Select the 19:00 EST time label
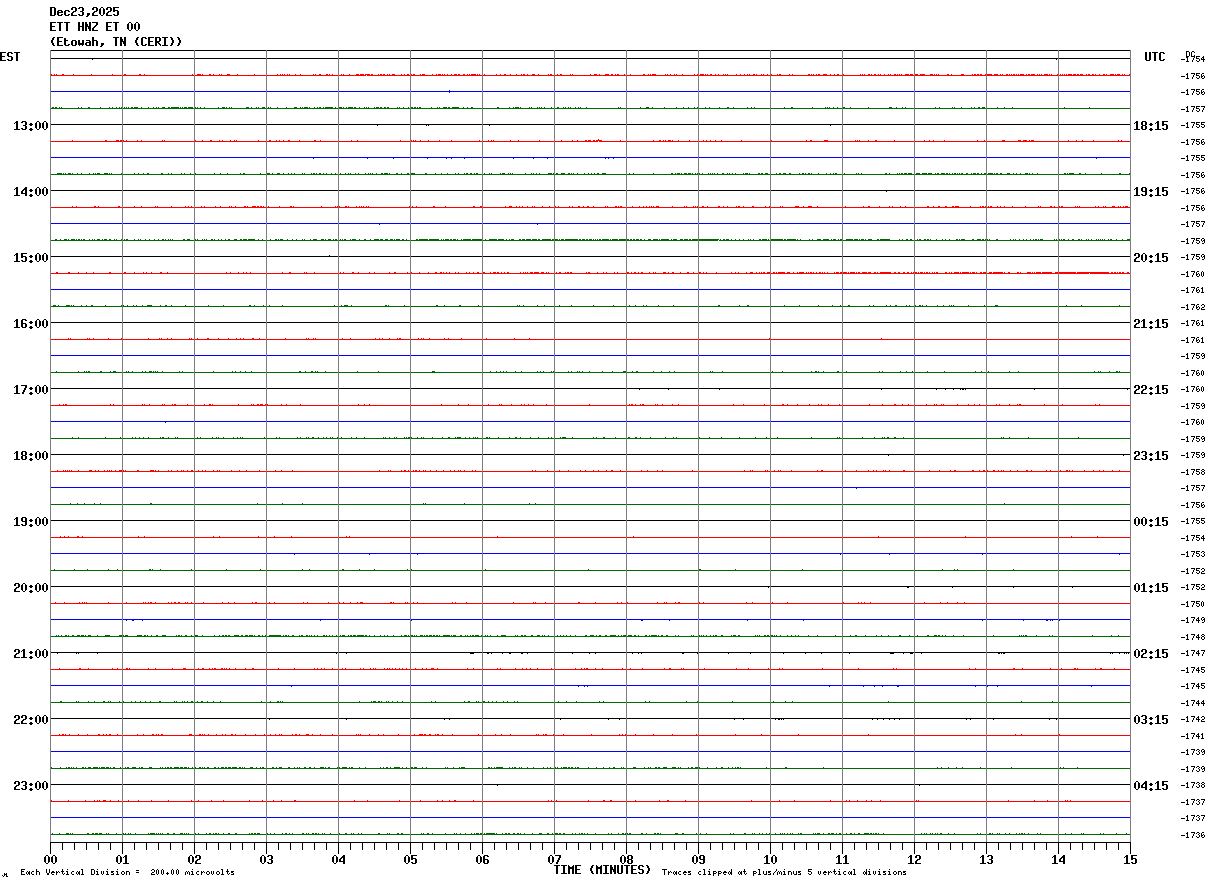Image resolution: width=1210 pixels, height=886 pixels. point(31,521)
